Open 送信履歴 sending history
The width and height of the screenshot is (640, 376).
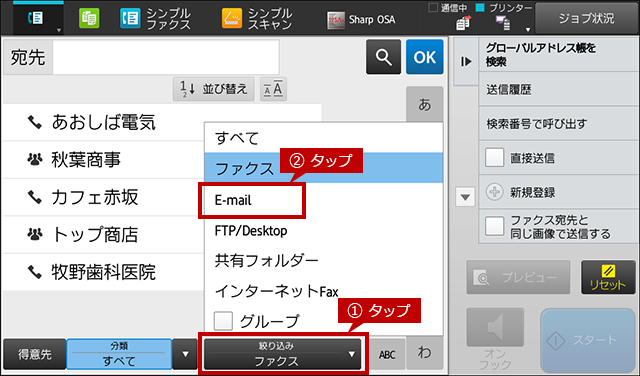tap(558, 89)
